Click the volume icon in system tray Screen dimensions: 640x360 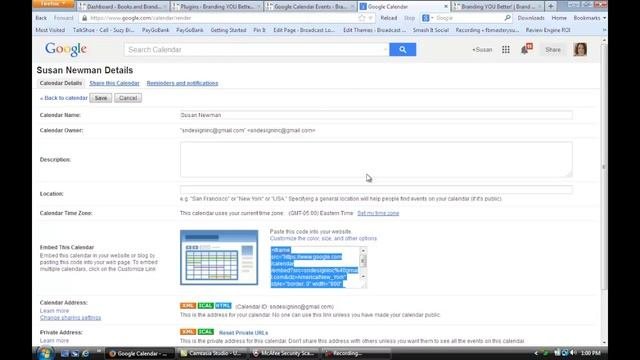point(573,353)
